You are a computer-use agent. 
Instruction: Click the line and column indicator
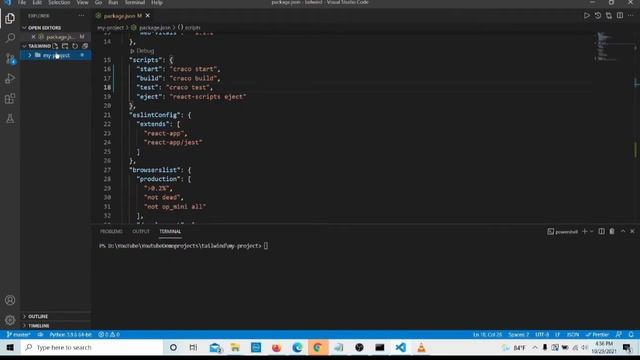pyautogui.click(x=487, y=334)
